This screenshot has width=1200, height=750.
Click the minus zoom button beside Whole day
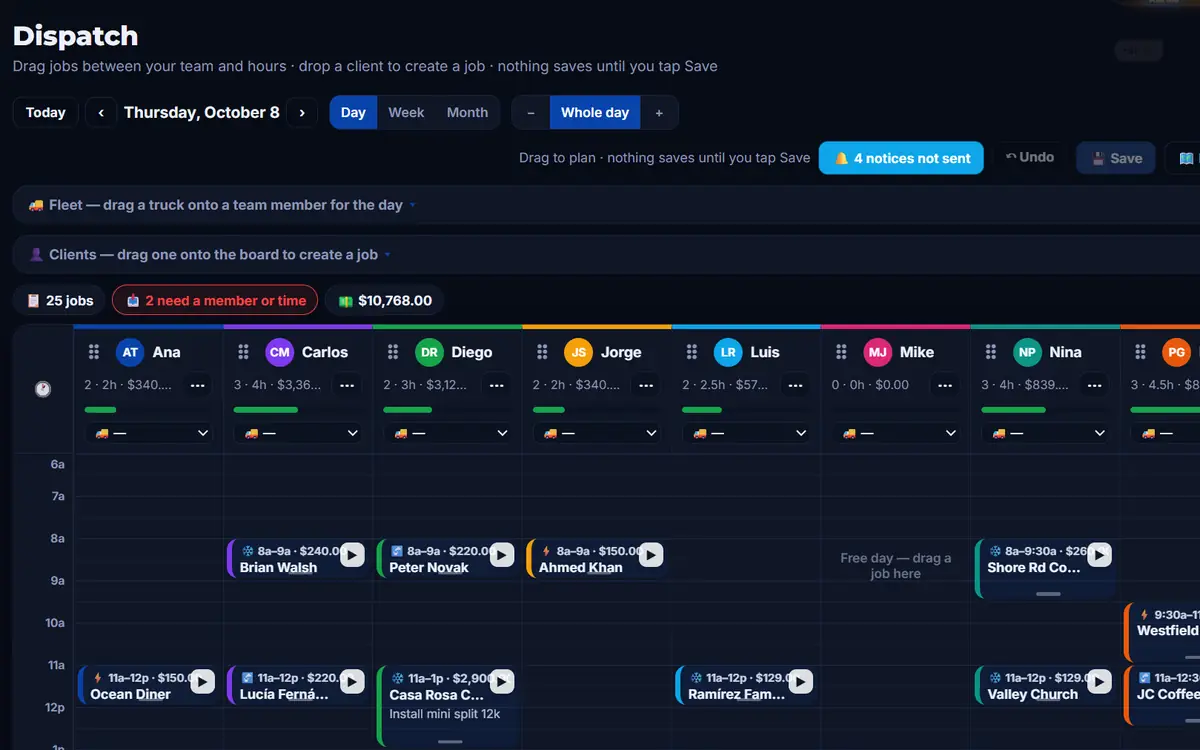531,113
